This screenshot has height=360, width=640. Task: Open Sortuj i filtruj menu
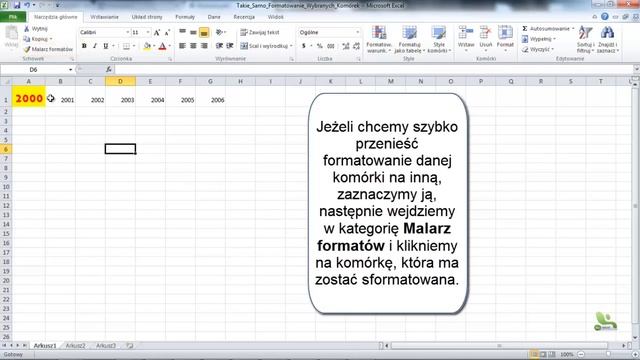[x=586, y=39]
